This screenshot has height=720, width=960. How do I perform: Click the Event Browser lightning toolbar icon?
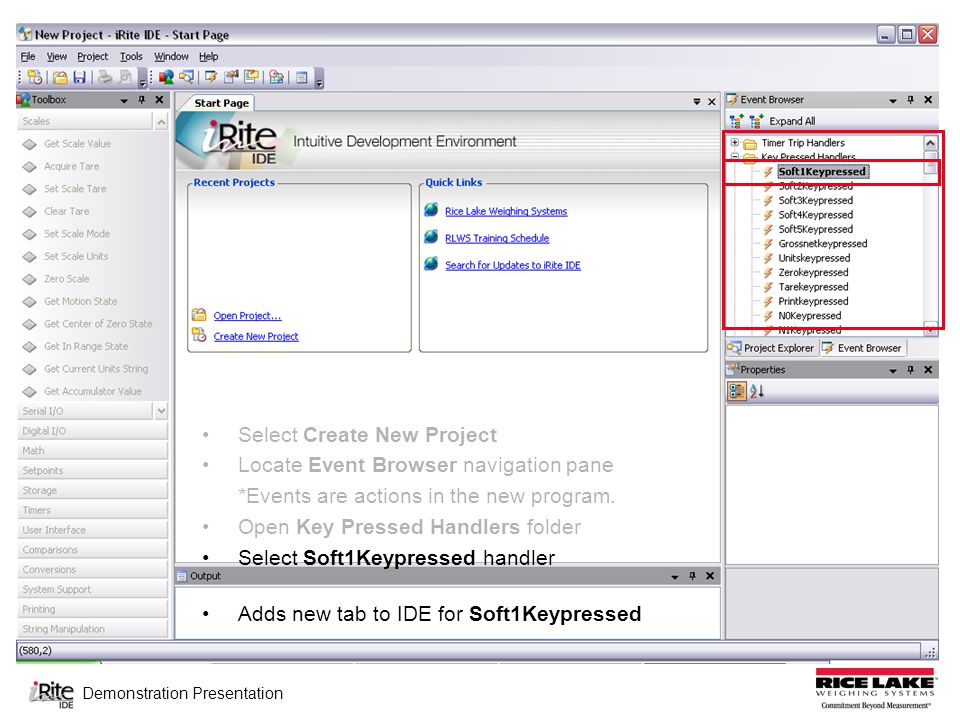coord(211,77)
